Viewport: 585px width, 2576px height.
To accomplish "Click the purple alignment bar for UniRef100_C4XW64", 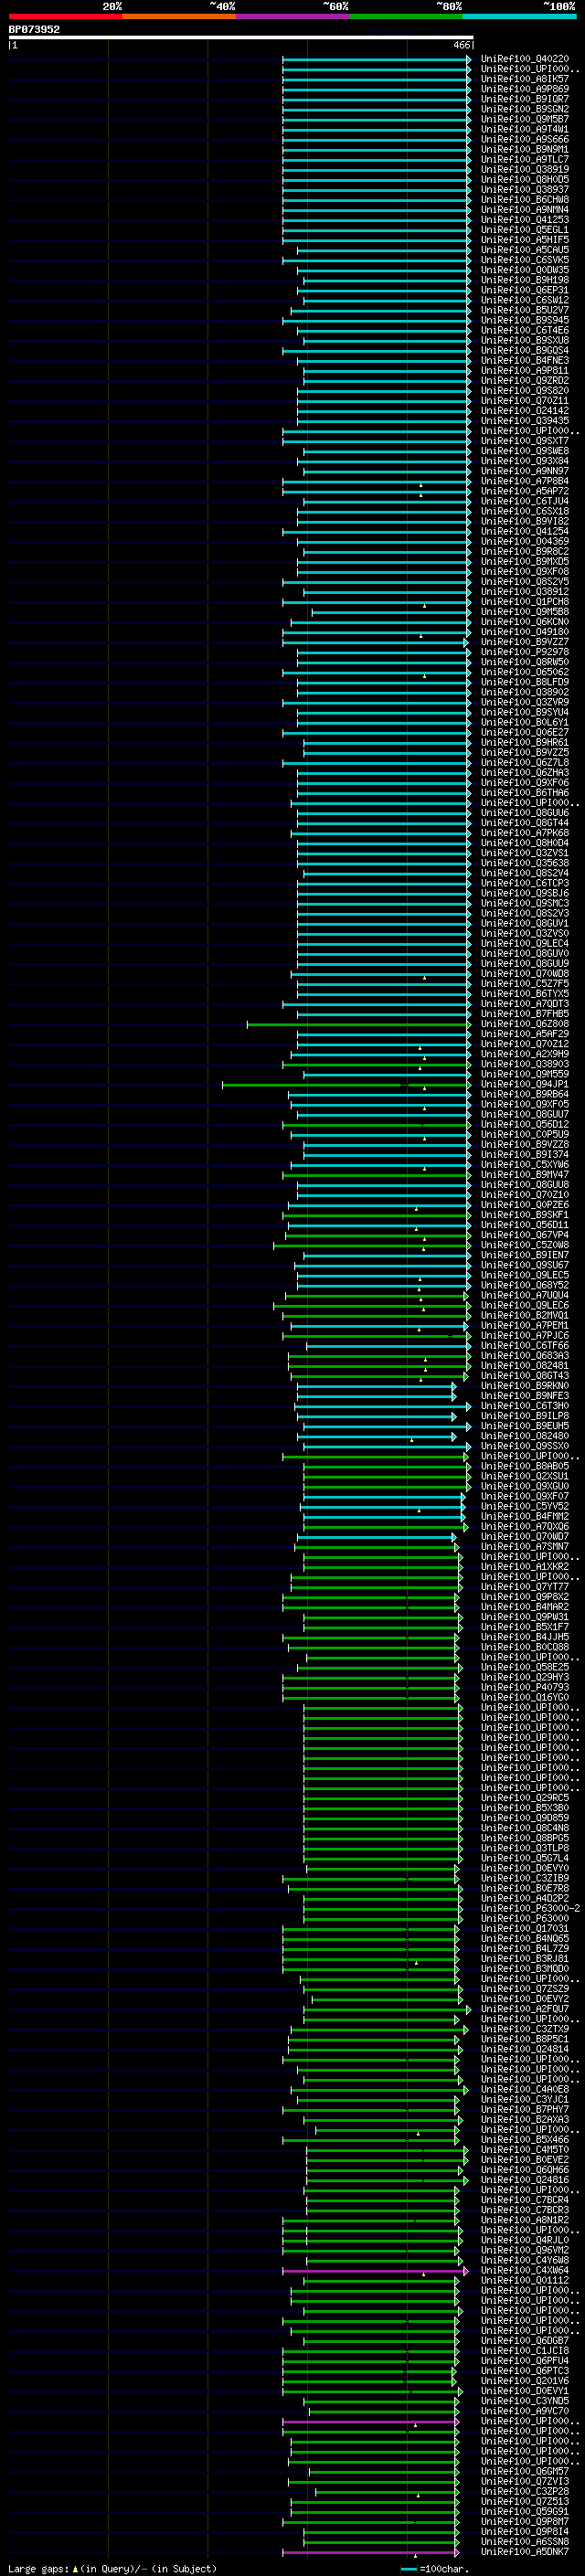I will pyautogui.click(x=375, y=2271).
